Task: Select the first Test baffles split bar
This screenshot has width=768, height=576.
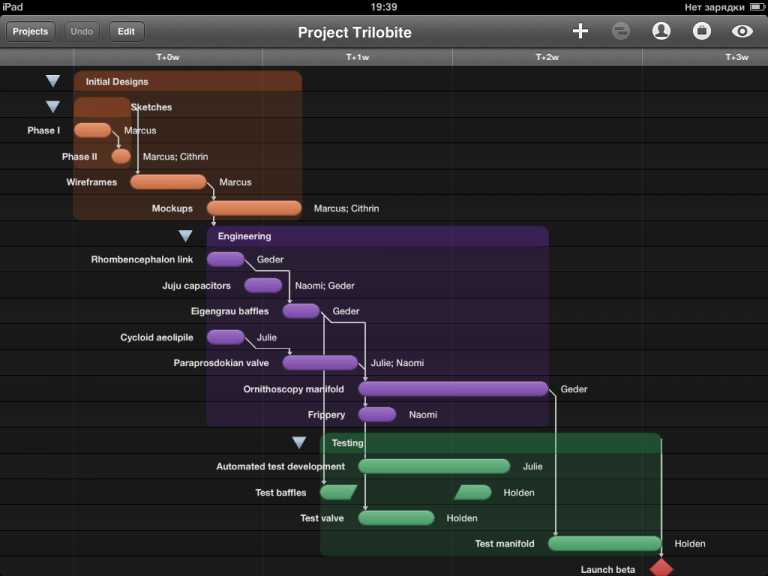Action: [x=338, y=492]
